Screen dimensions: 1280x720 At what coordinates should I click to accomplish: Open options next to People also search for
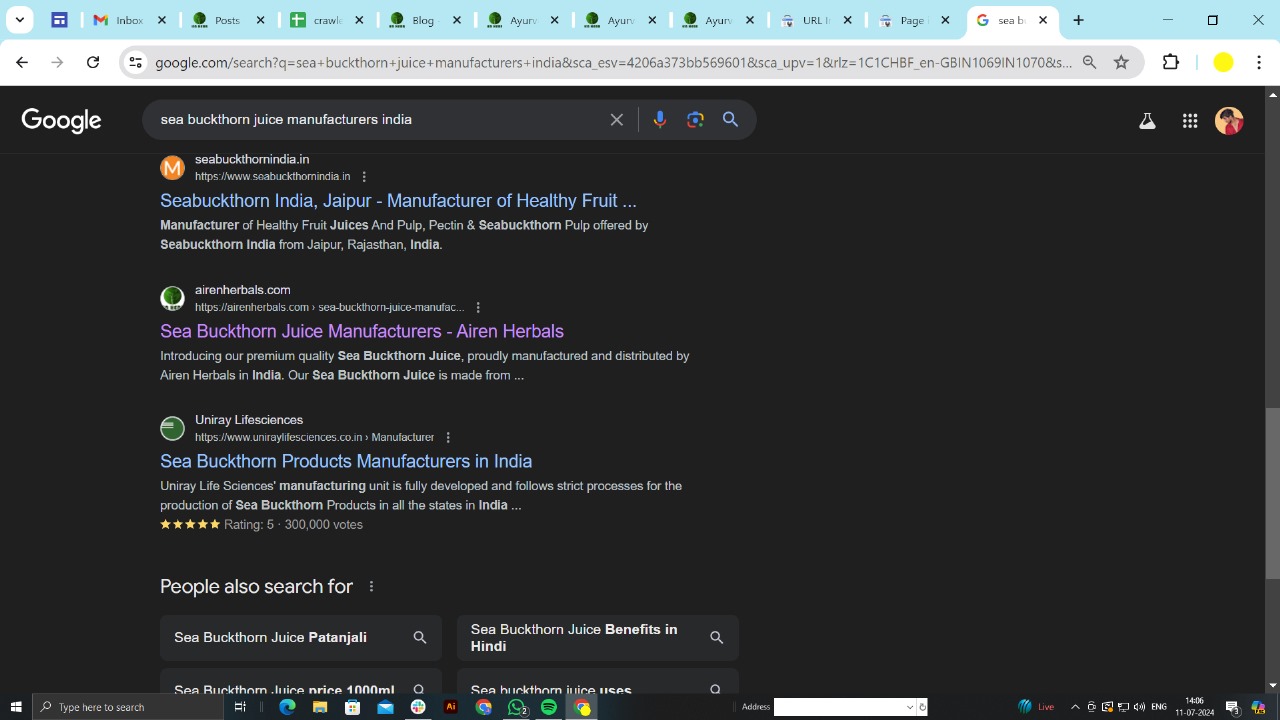pos(371,587)
